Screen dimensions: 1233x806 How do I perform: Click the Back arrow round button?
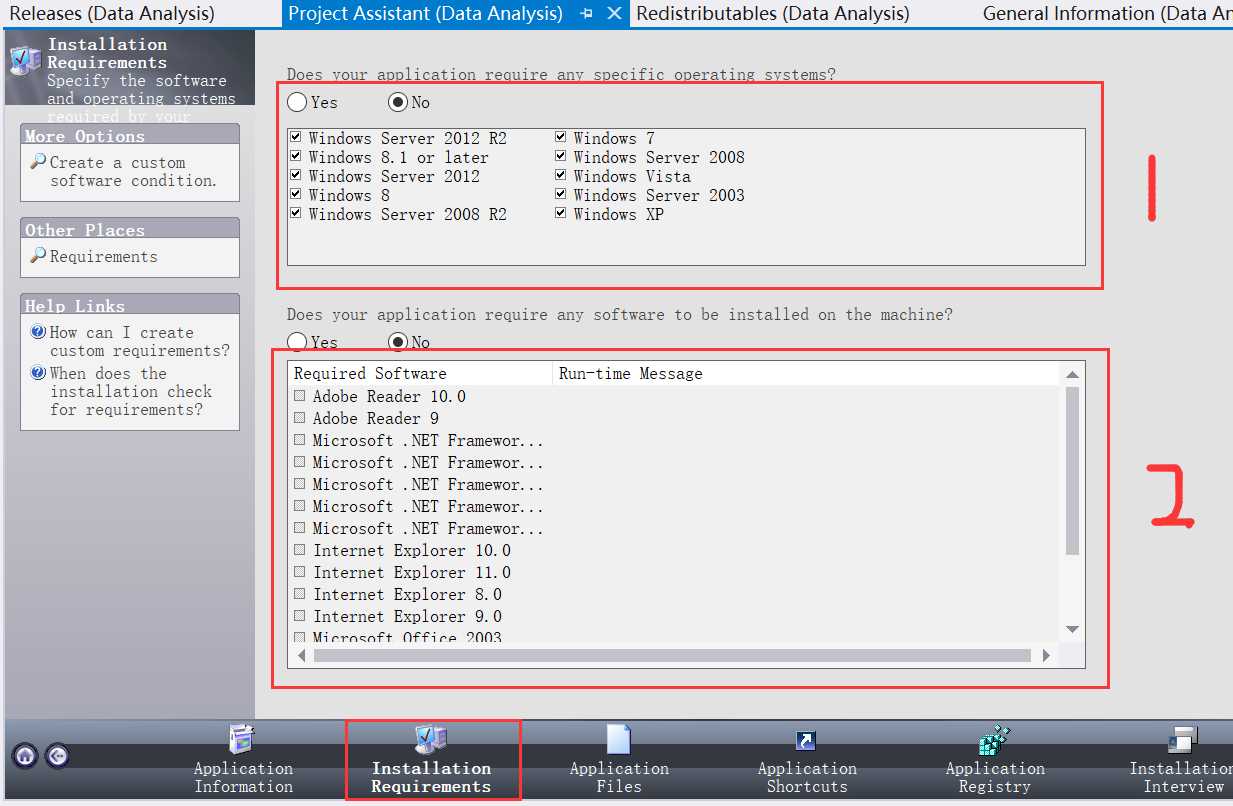tap(57, 755)
